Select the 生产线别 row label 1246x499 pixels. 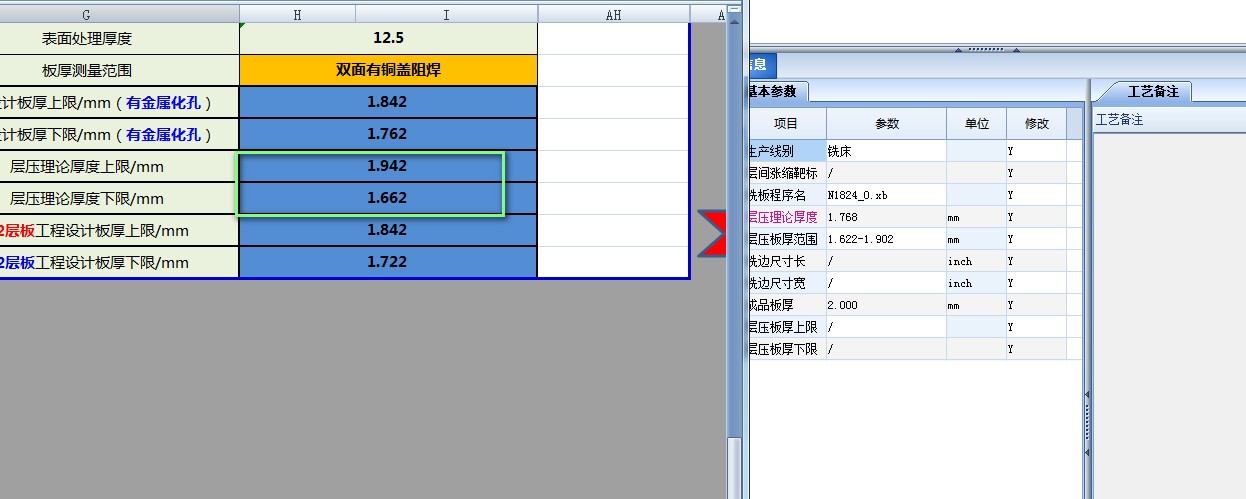click(x=787, y=151)
